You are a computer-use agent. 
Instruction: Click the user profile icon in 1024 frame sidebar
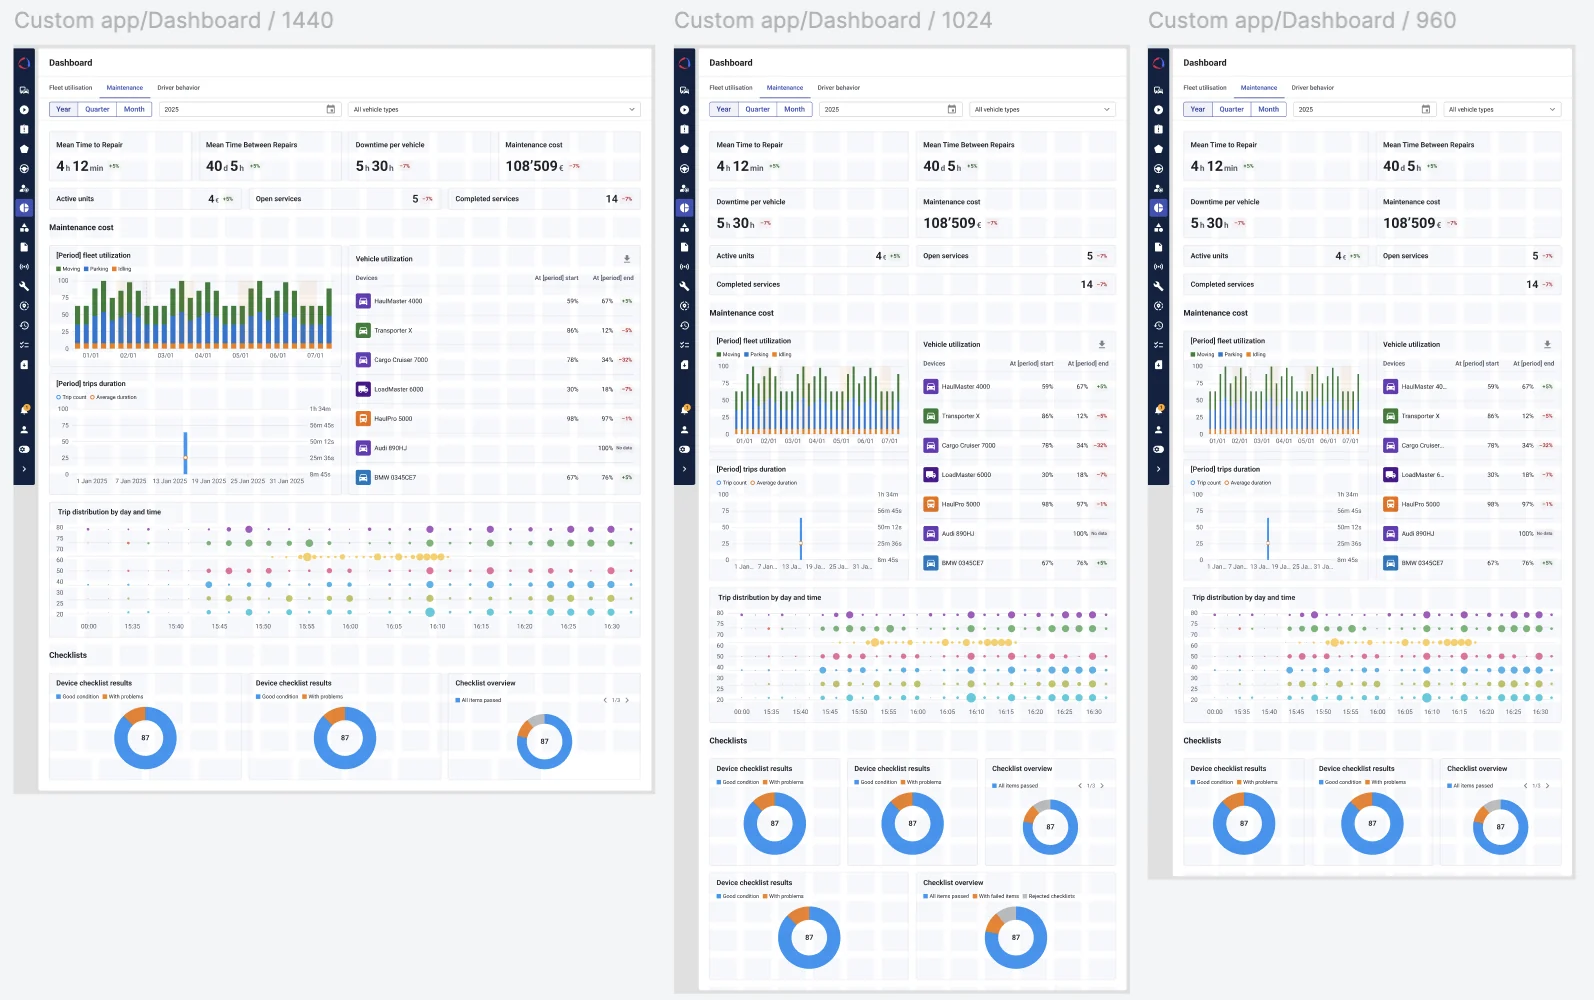684,430
